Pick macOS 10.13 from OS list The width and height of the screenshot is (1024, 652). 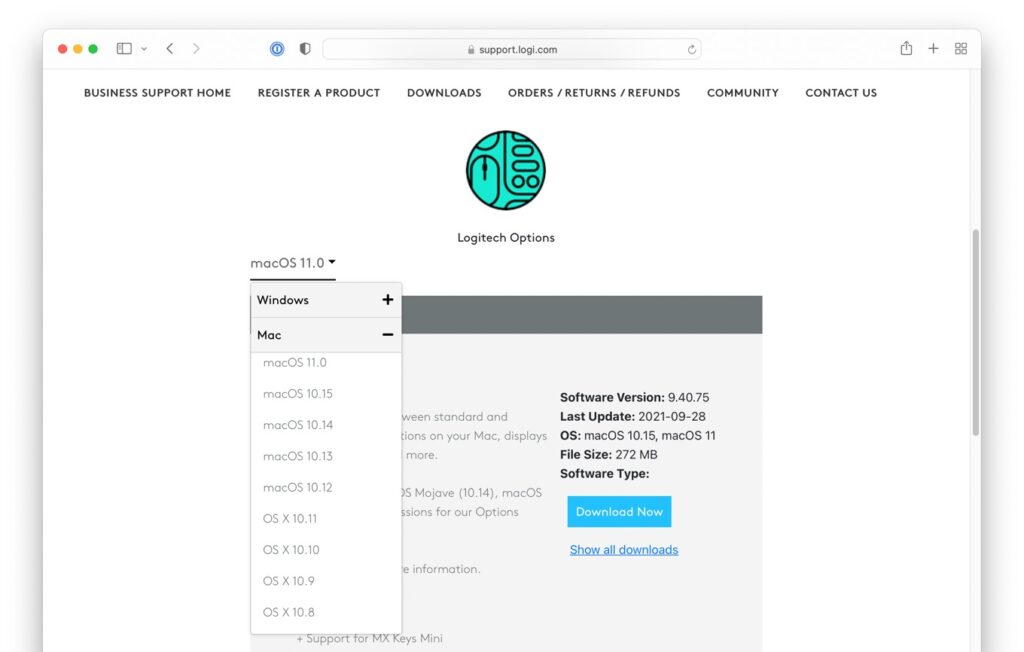click(298, 456)
